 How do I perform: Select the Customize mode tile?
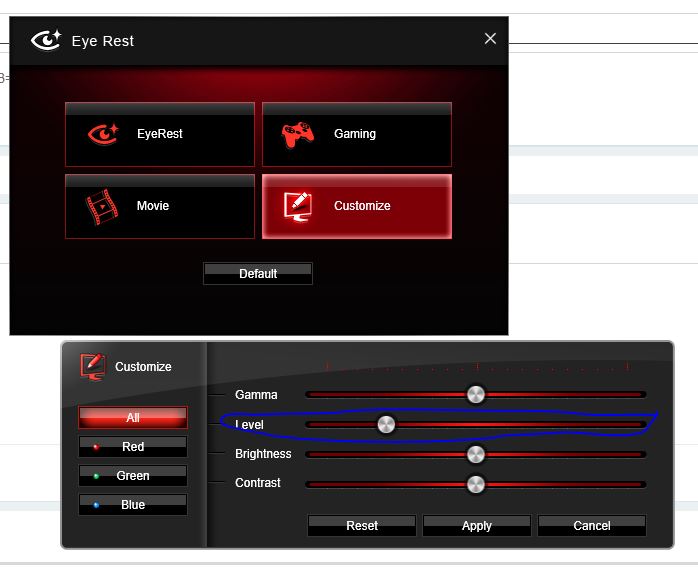357,207
